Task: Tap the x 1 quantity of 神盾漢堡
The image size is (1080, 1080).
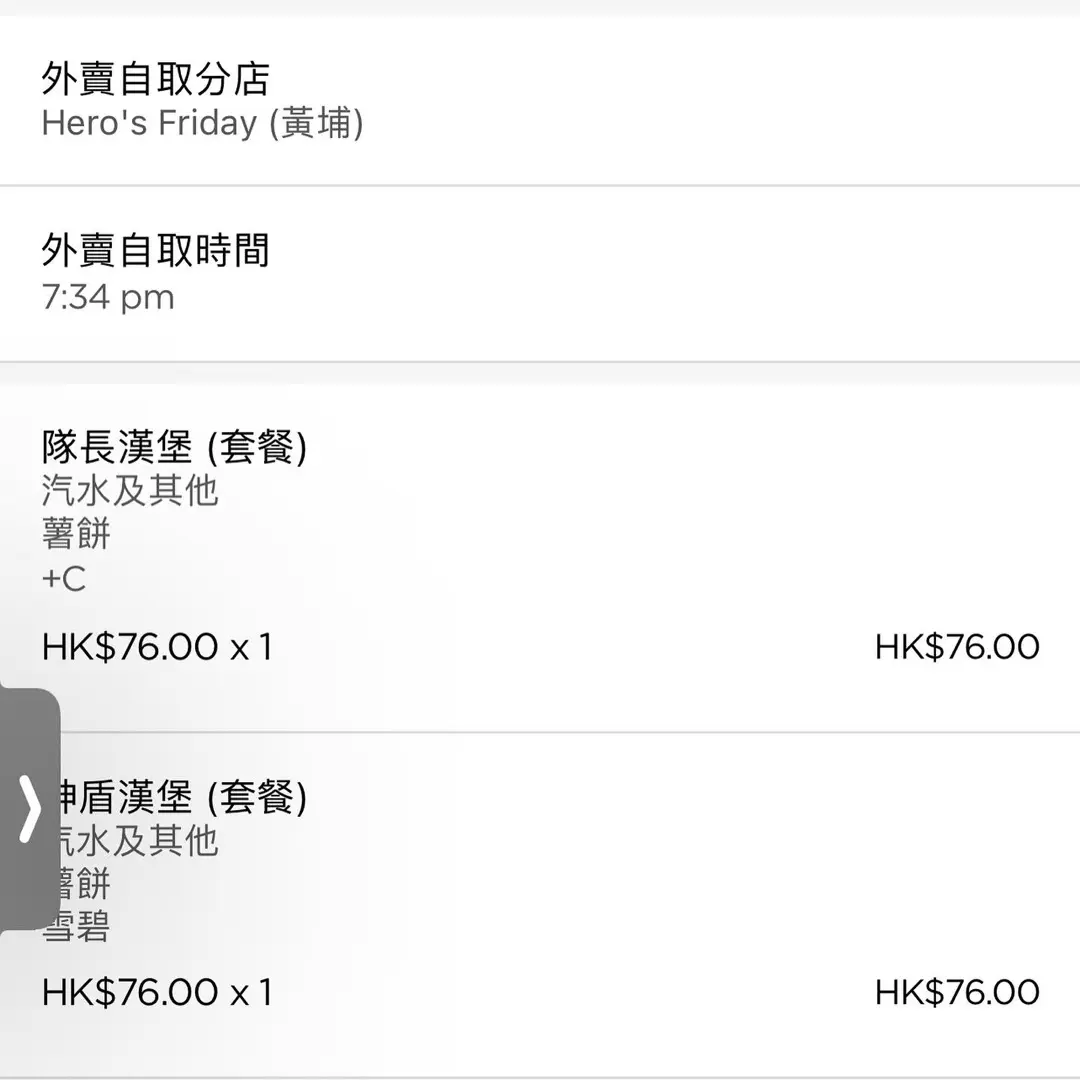Action: pyautogui.click(x=251, y=992)
